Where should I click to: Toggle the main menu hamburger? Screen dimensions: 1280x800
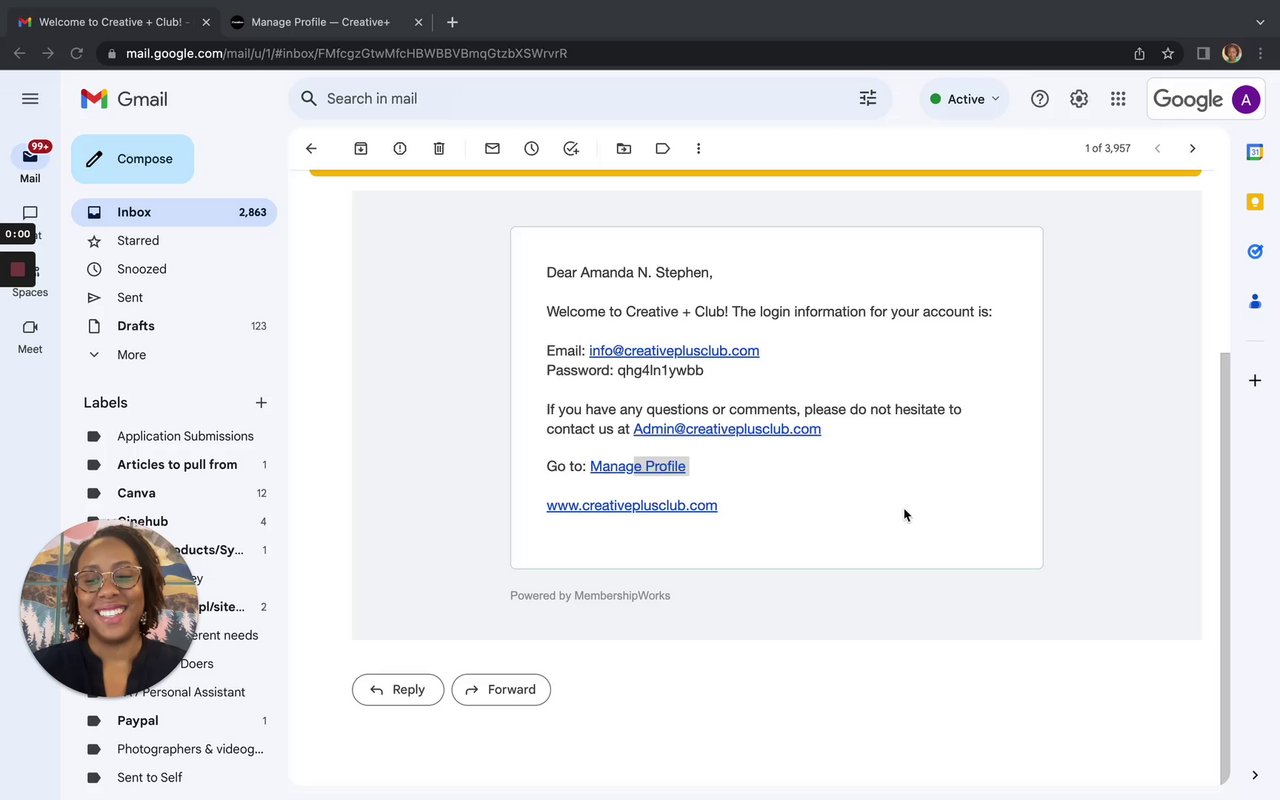[30, 98]
